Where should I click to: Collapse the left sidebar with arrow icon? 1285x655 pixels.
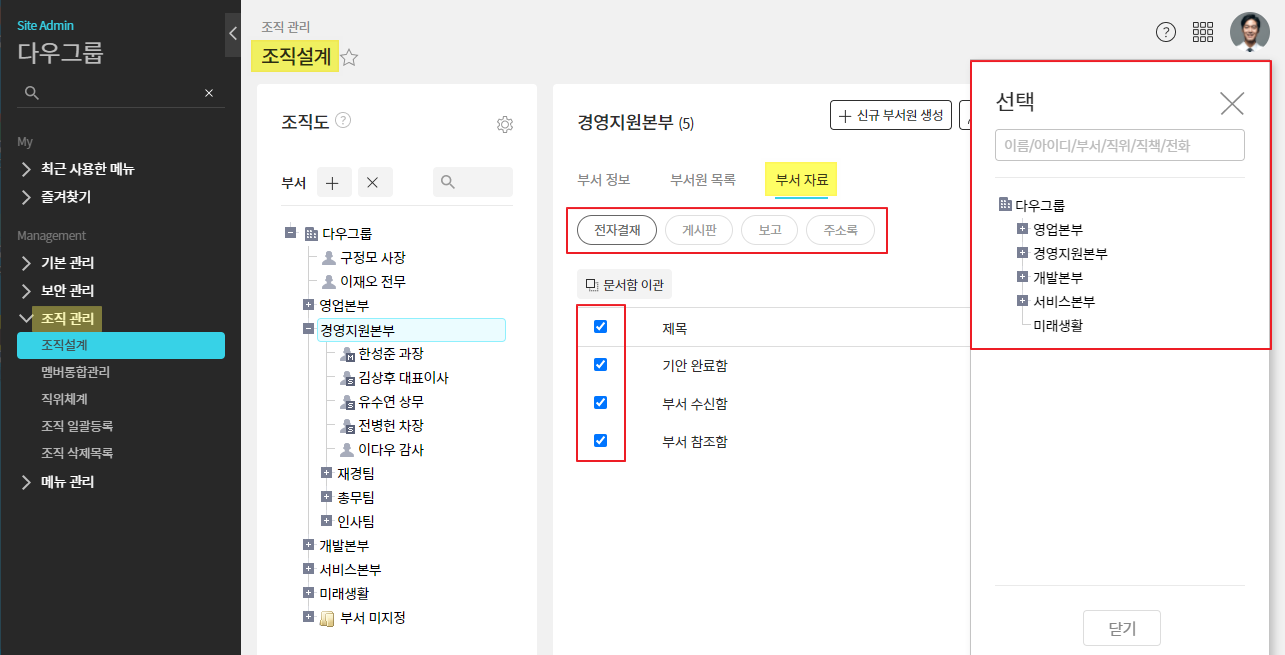click(x=232, y=35)
